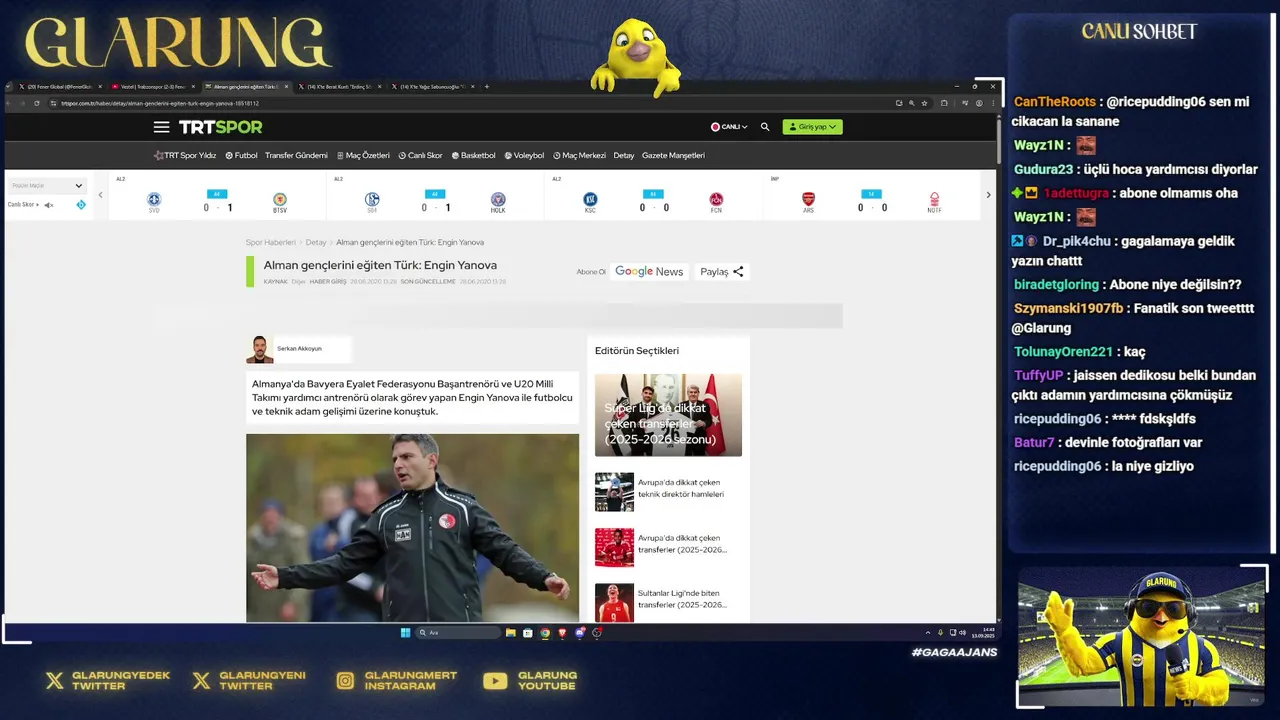Click the S04 team logo
The image size is (1280, 720).
click(x=372, y=200)
